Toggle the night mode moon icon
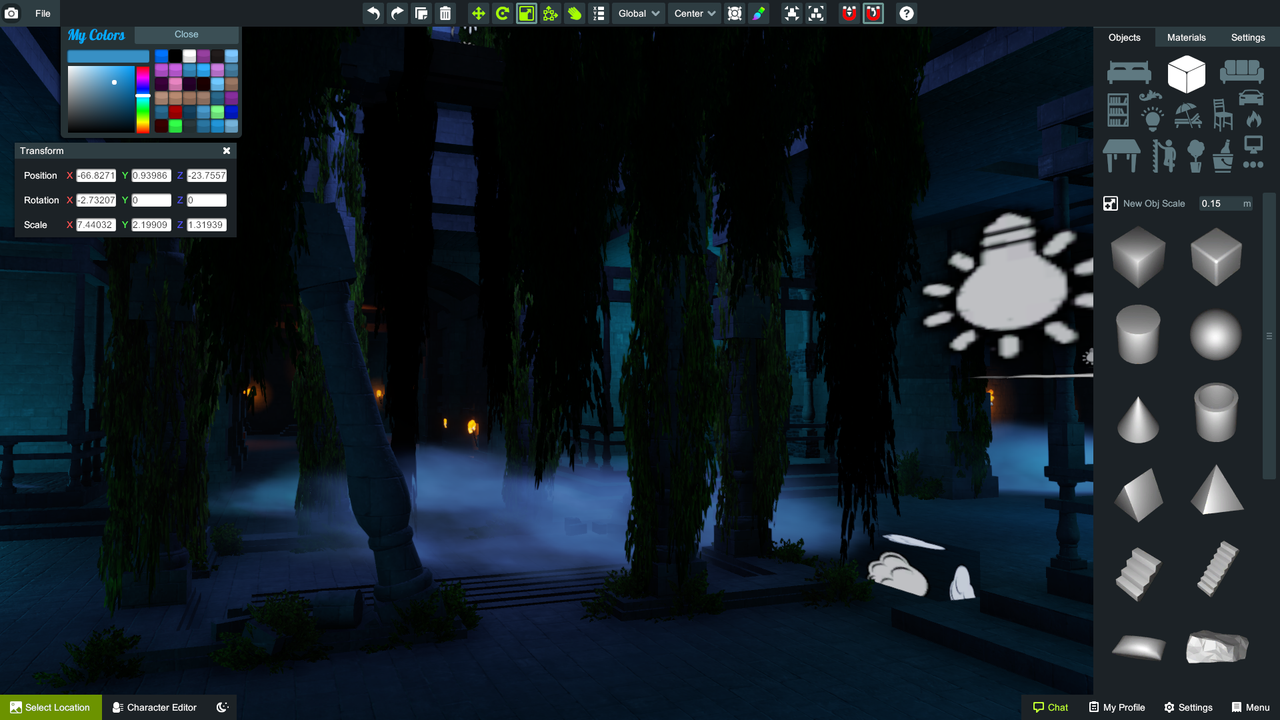The image size is (1280, 720). [x=222, y=707]
